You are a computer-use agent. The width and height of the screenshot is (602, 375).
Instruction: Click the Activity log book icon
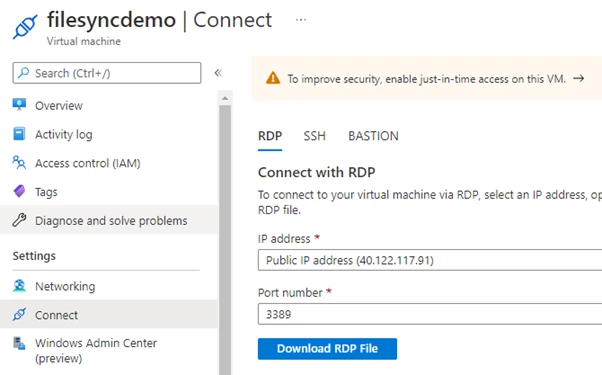[x=19, y=134]
